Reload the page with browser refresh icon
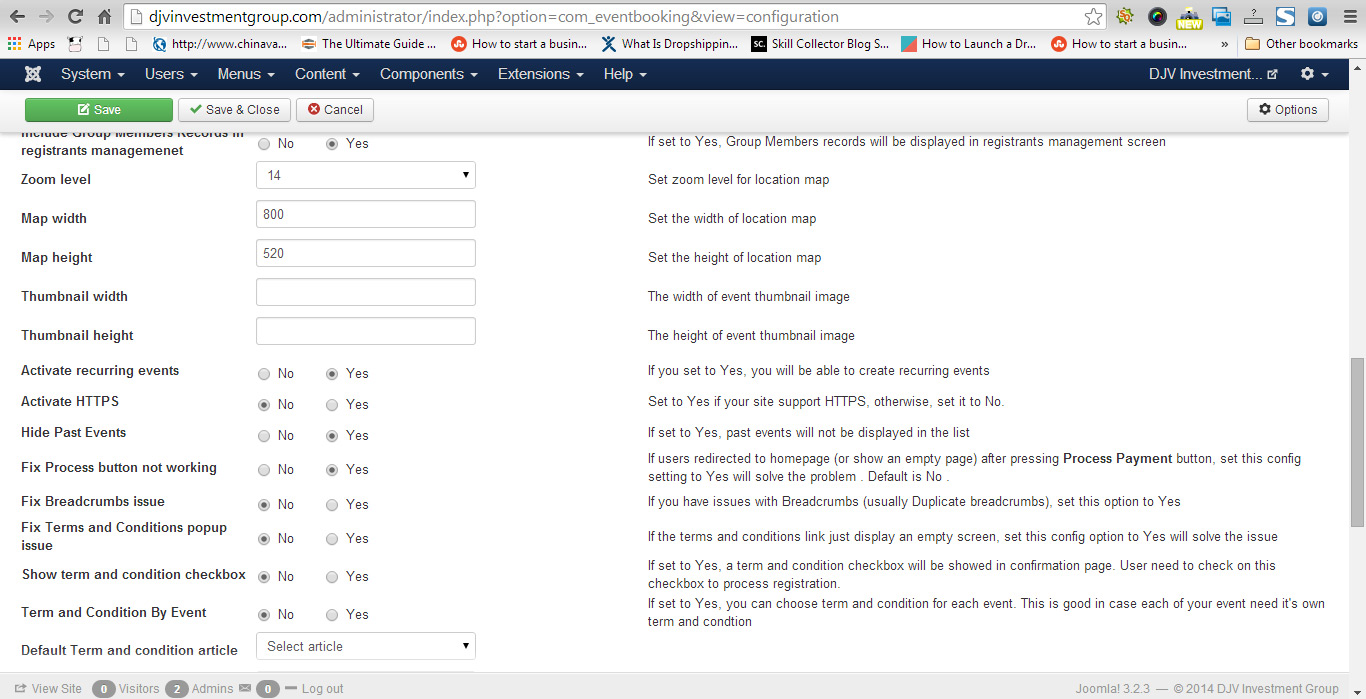This screenshot has height=699, width=1366. [x=76, y=16]
